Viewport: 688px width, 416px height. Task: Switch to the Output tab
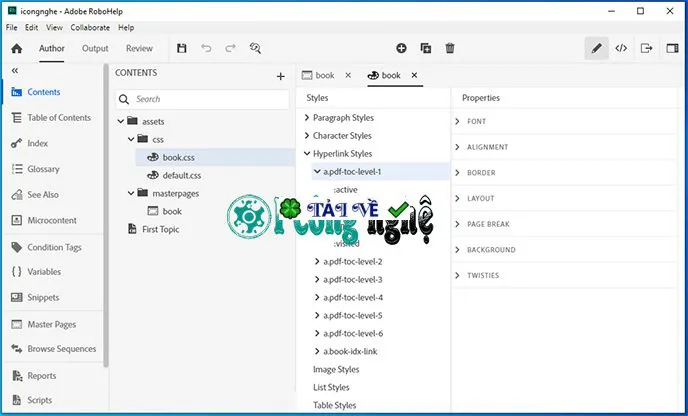tap(95, 48)
